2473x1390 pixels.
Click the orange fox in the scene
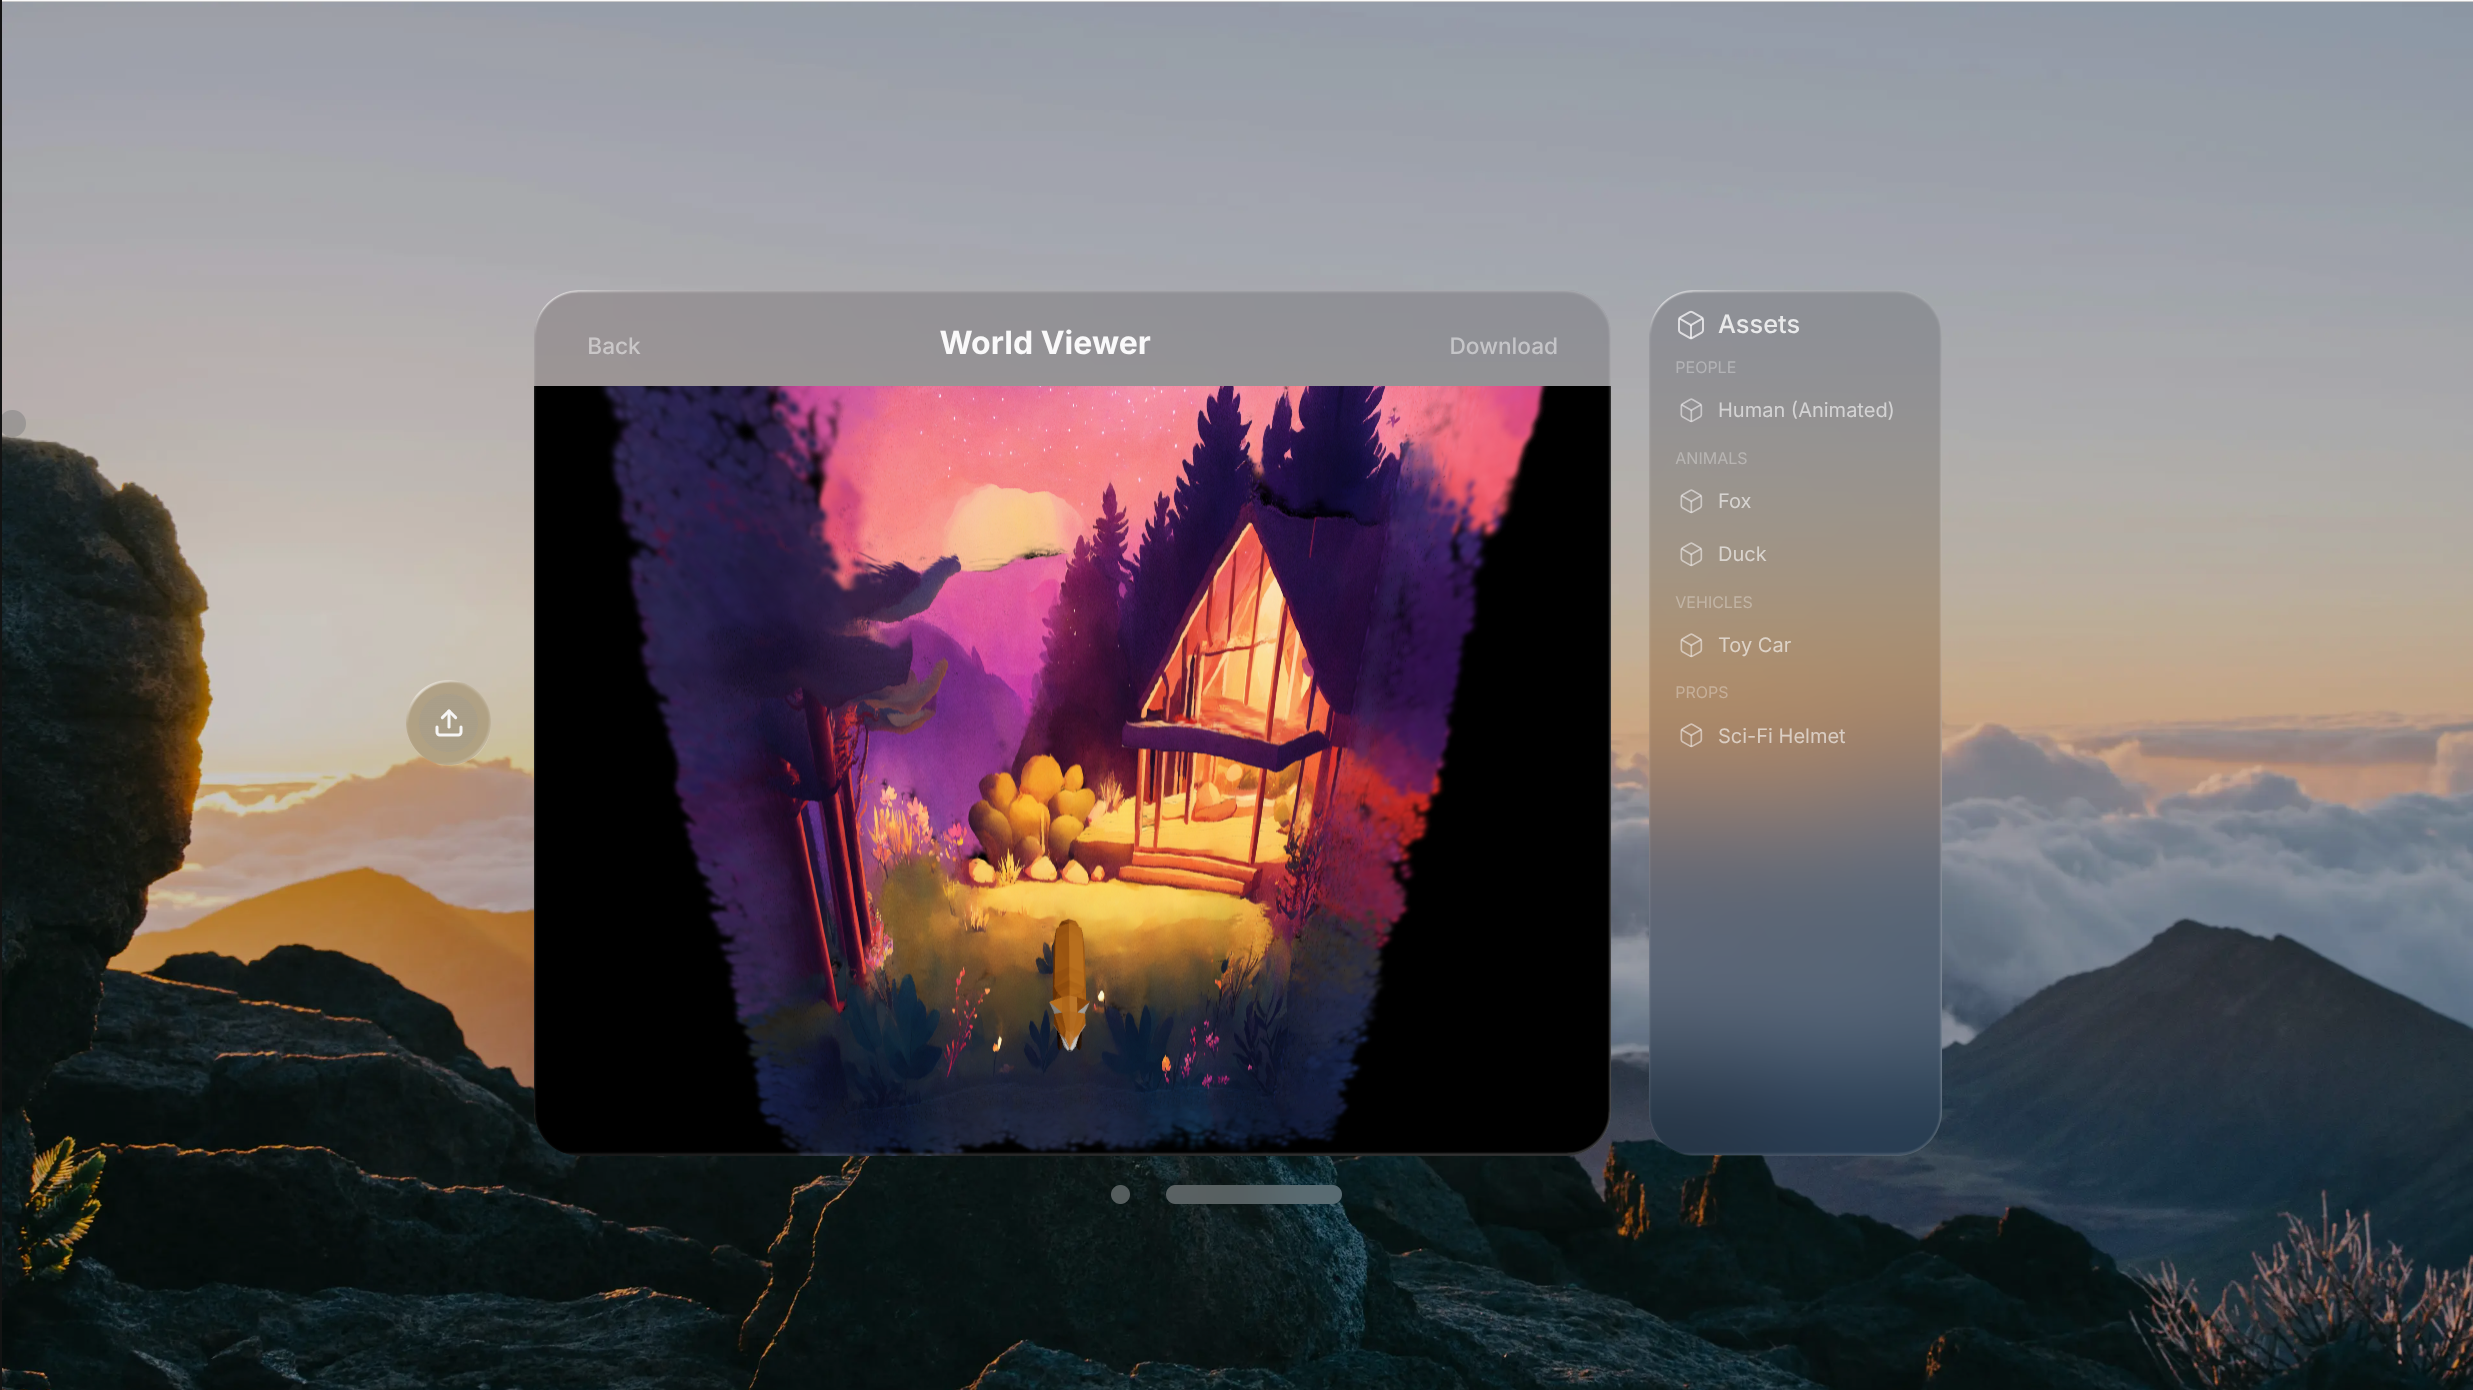(1068, 985)
